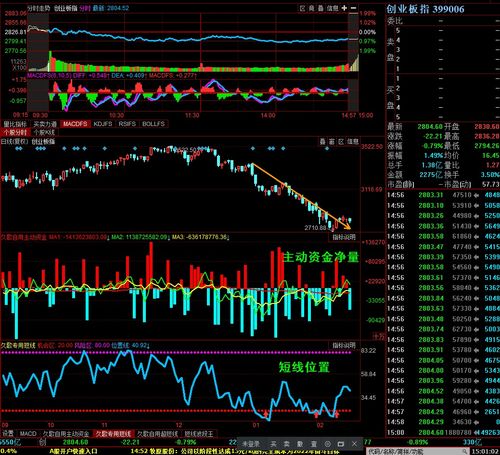500x455 pixels.
Task: Open the 个股分时 tab
Action: (16, 132)
